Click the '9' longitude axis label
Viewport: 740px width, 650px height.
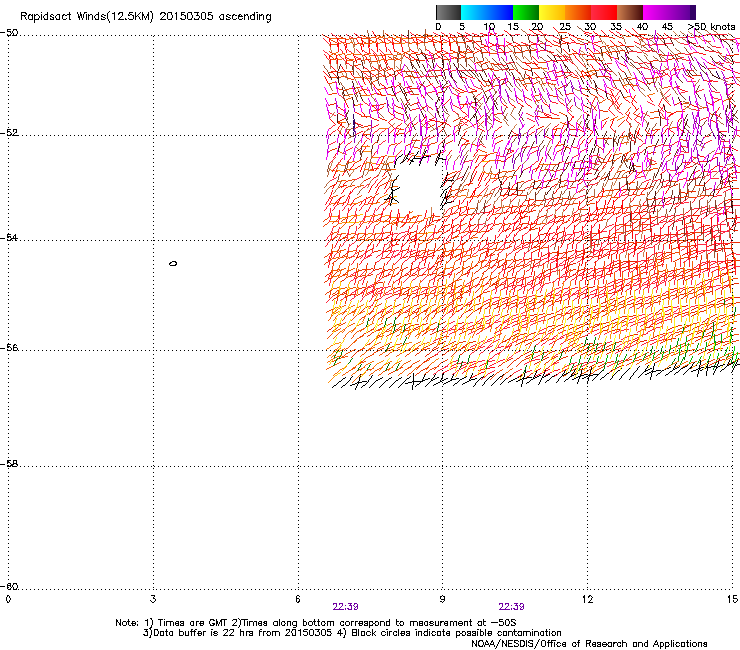pyautogui.click(x=442, y=599)
